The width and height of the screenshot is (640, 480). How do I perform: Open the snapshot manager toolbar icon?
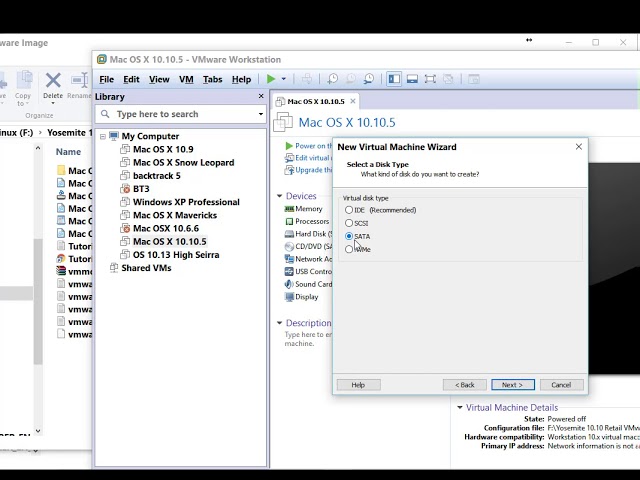click(369, 79)
